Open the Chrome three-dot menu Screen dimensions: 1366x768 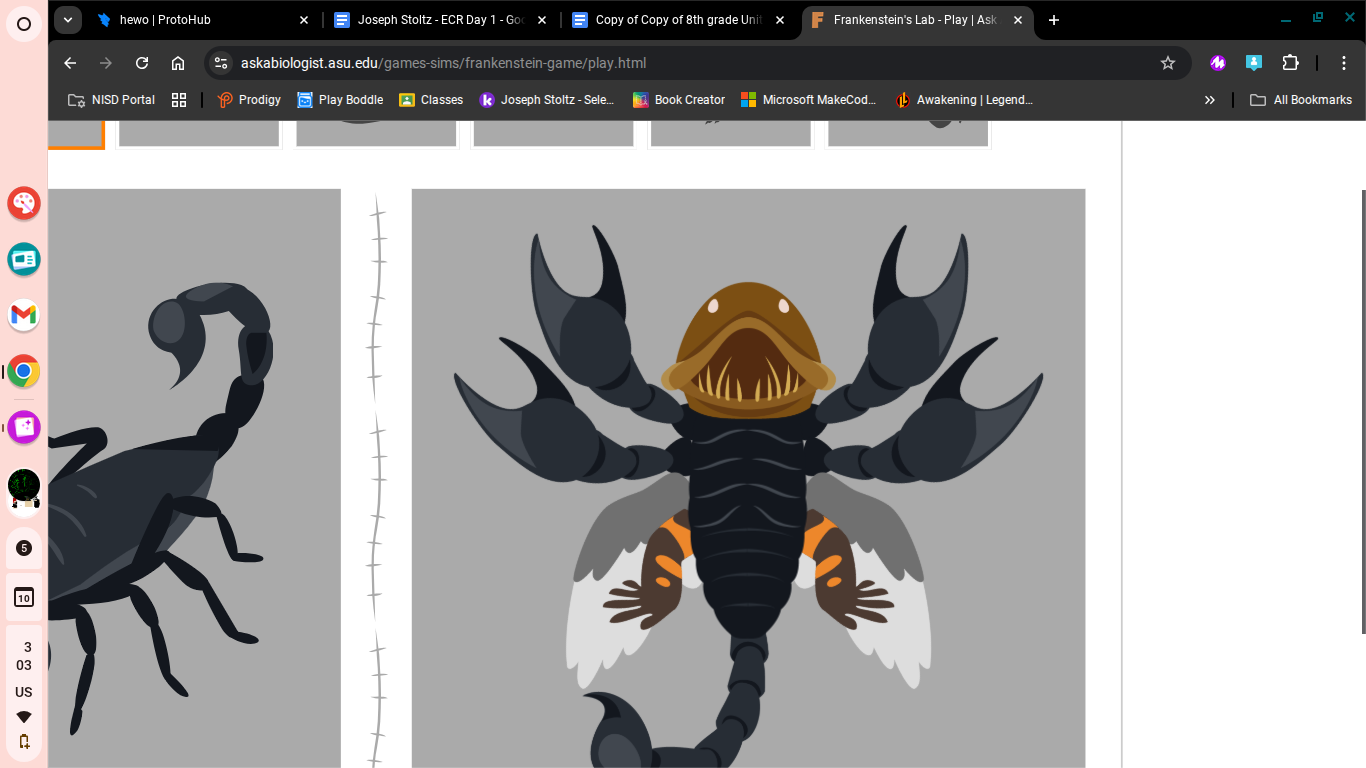1344,62
